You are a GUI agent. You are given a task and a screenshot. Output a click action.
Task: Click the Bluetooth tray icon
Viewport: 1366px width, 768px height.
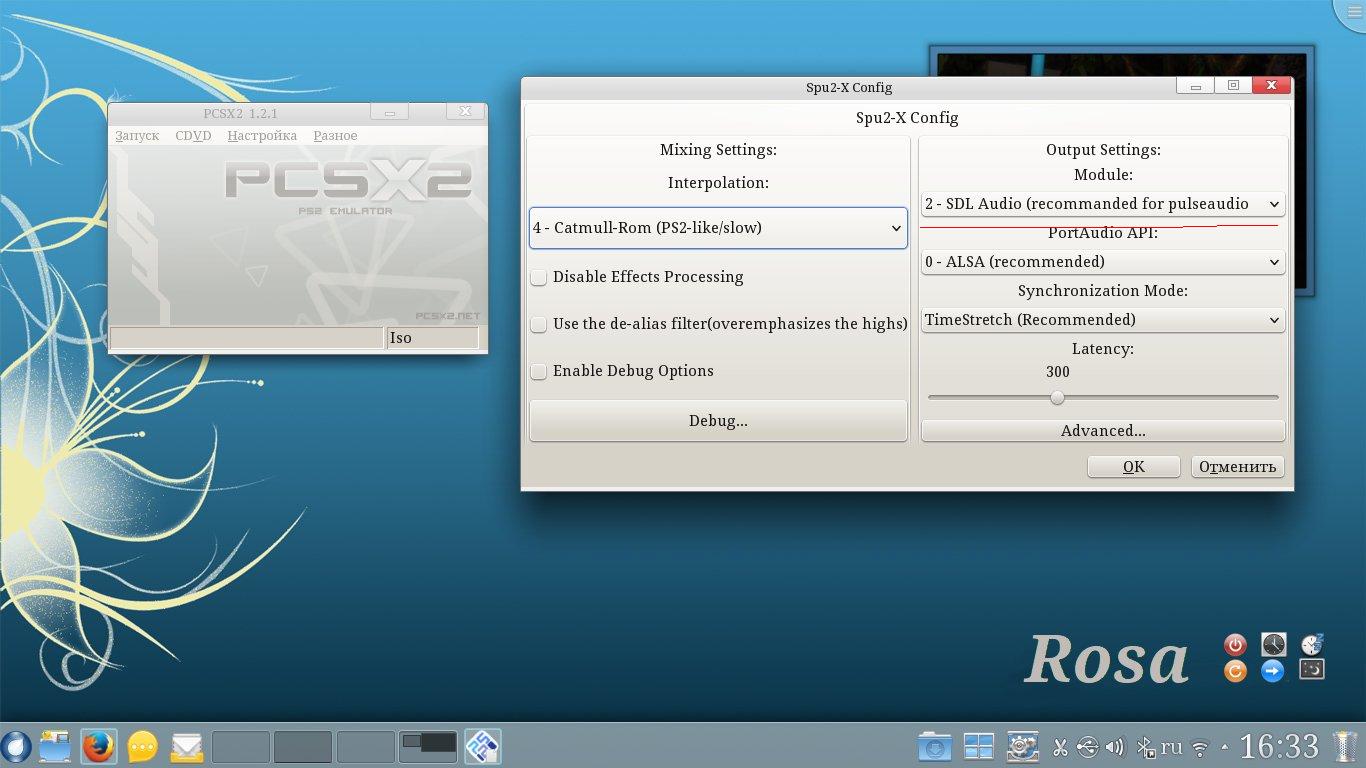click(1144, 747)
